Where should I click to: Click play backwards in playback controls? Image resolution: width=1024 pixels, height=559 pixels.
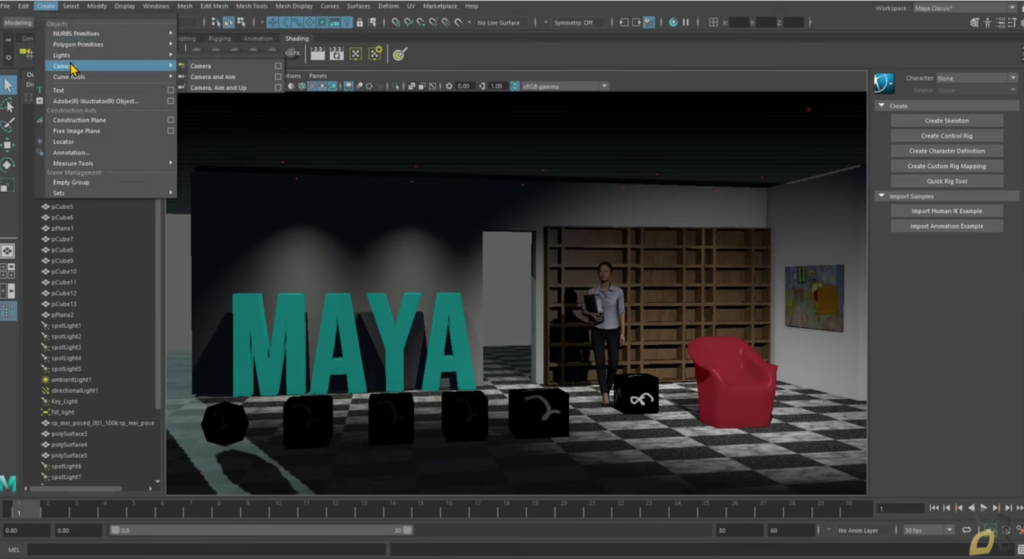[x=971, y=507]
